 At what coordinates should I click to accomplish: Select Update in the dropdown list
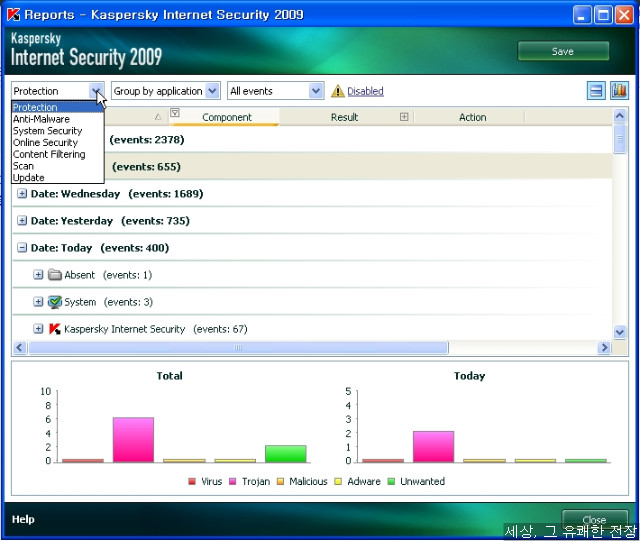tap(58, 178)
